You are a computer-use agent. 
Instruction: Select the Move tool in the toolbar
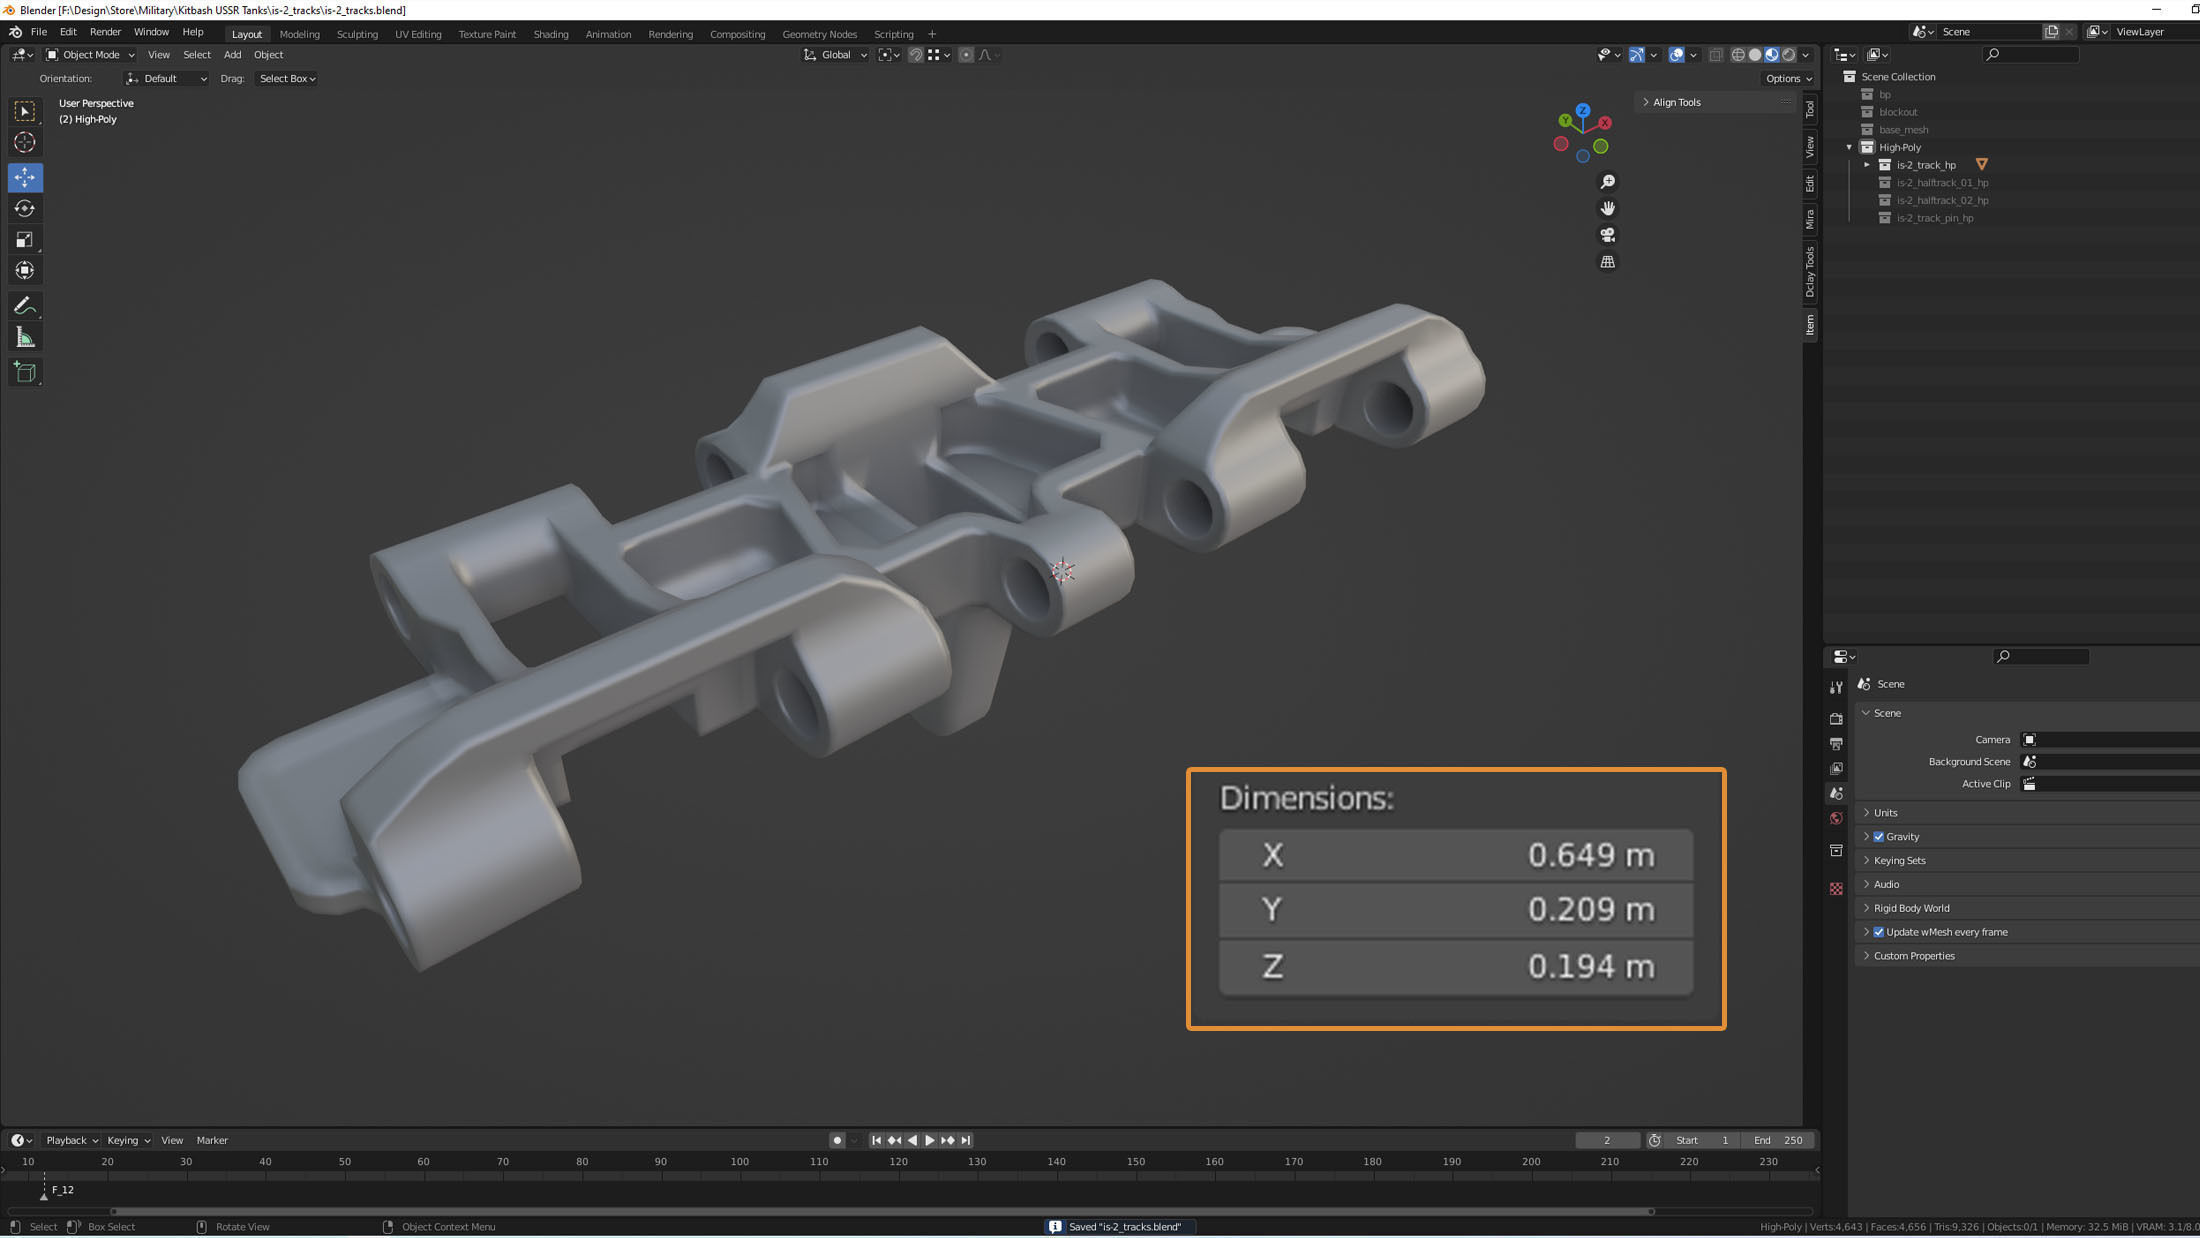coord(25,177)
